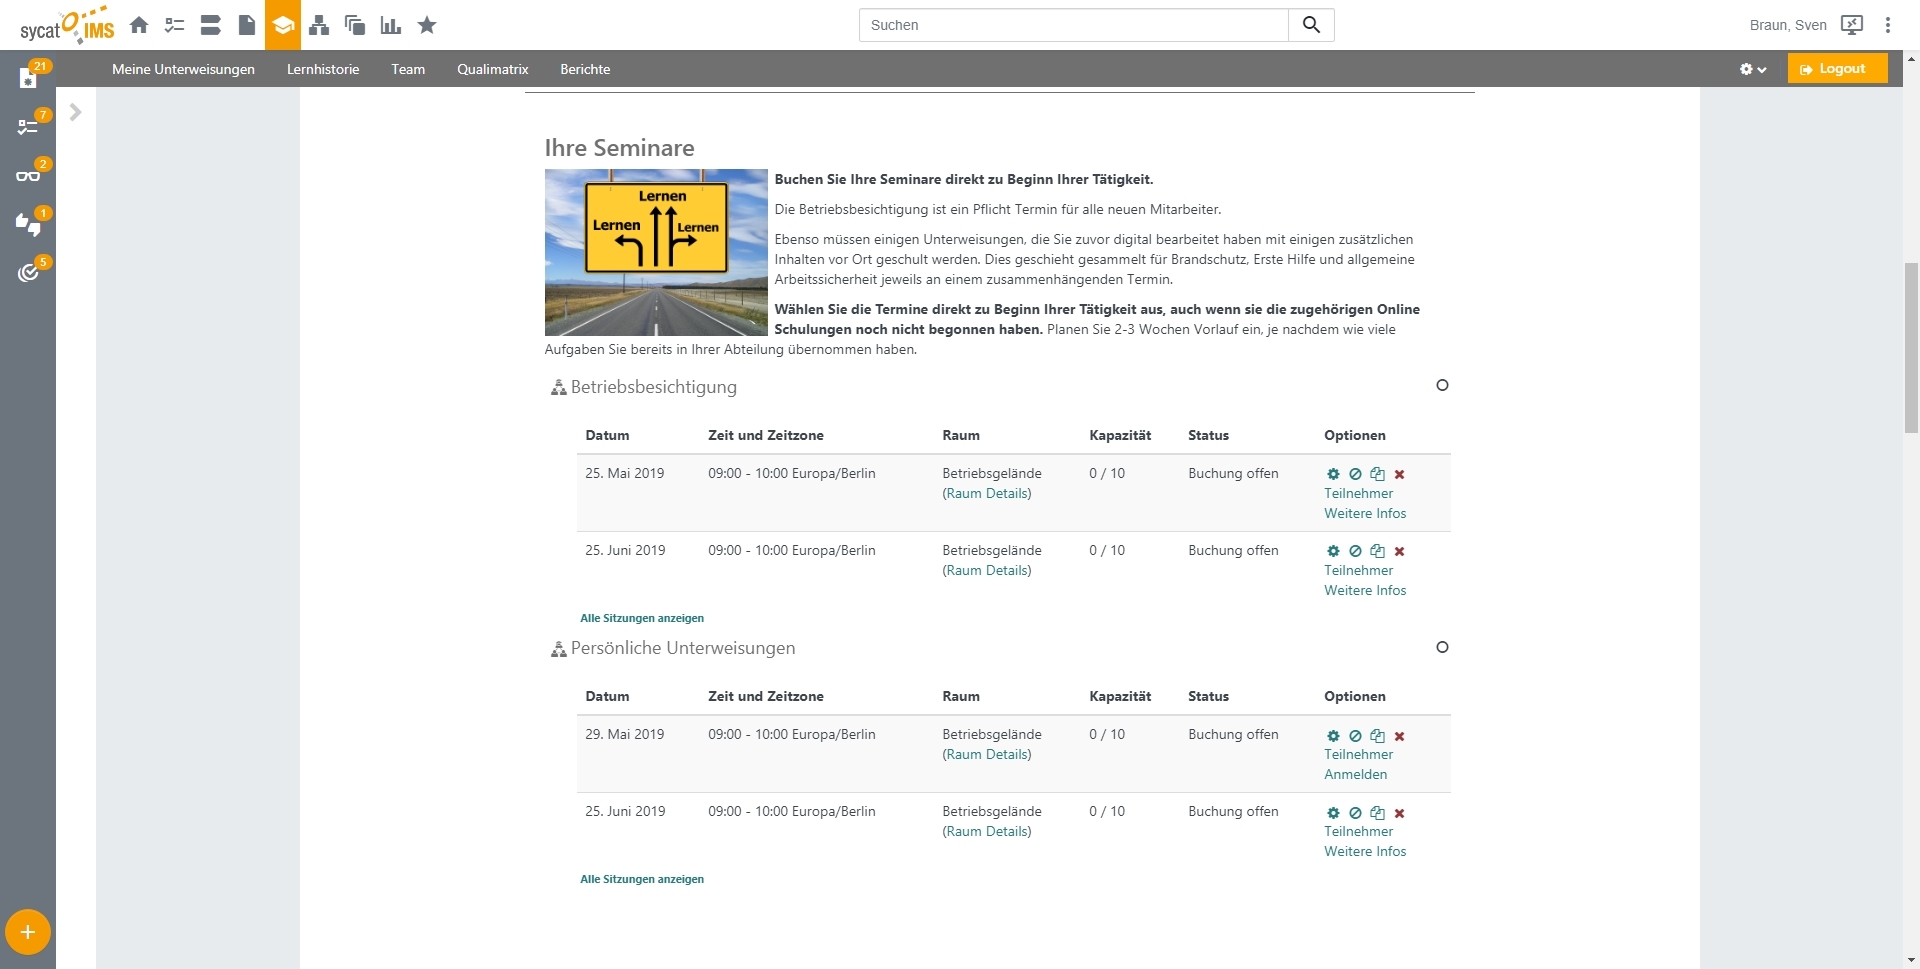Select the highlighted graduation cap training icon

[283, 25]
